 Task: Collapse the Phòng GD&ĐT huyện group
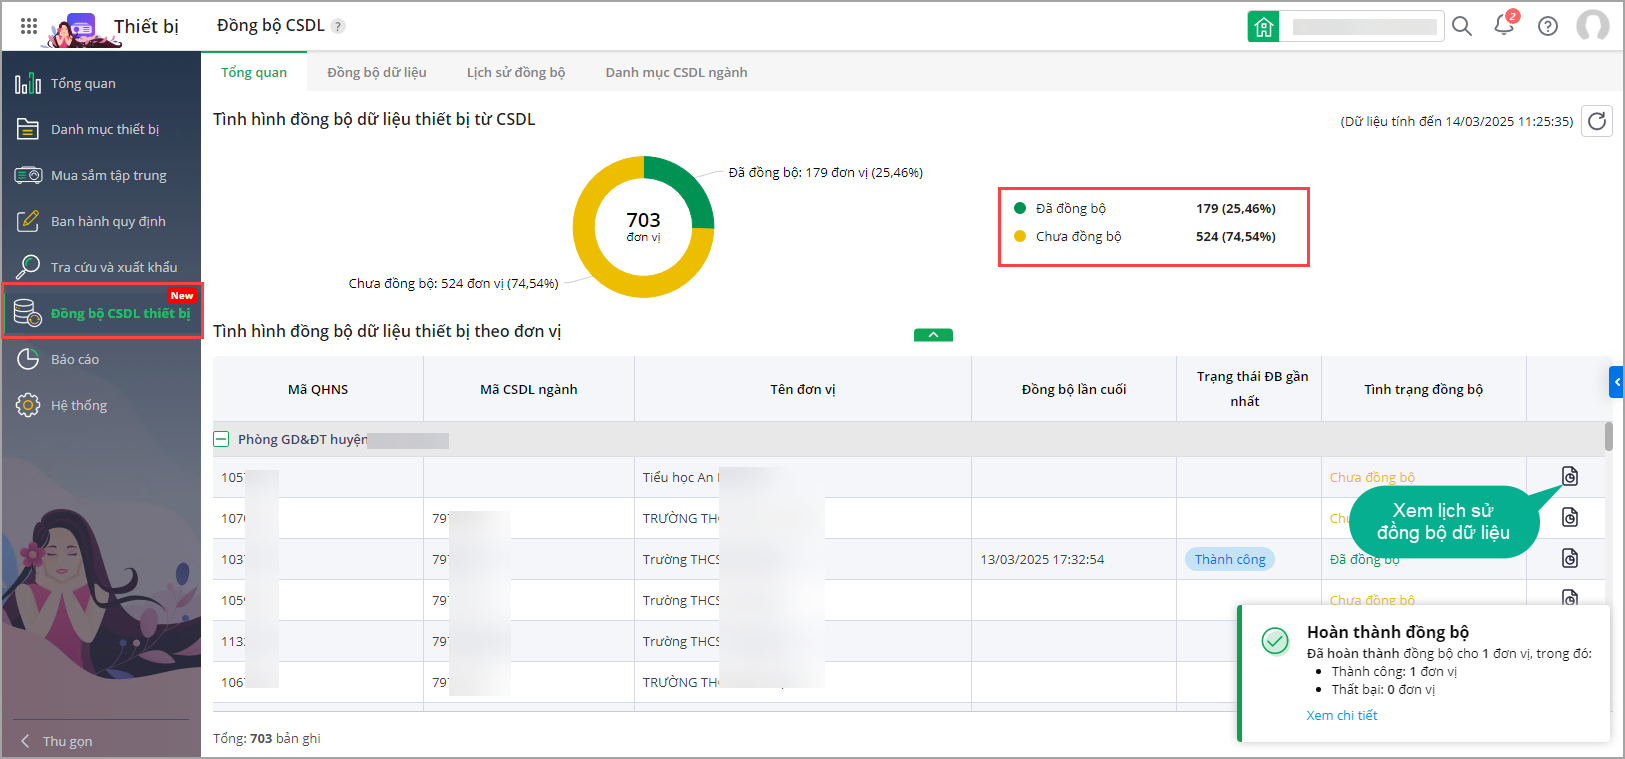click(x=222, y=439)
